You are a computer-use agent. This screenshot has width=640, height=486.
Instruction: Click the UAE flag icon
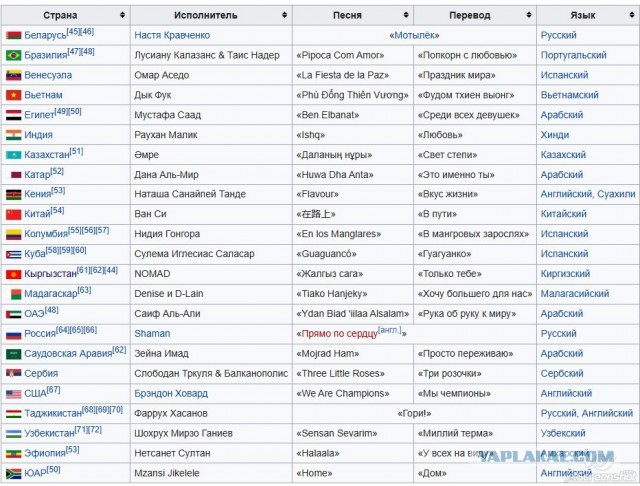pyautogui.click(x=13, y=314)
